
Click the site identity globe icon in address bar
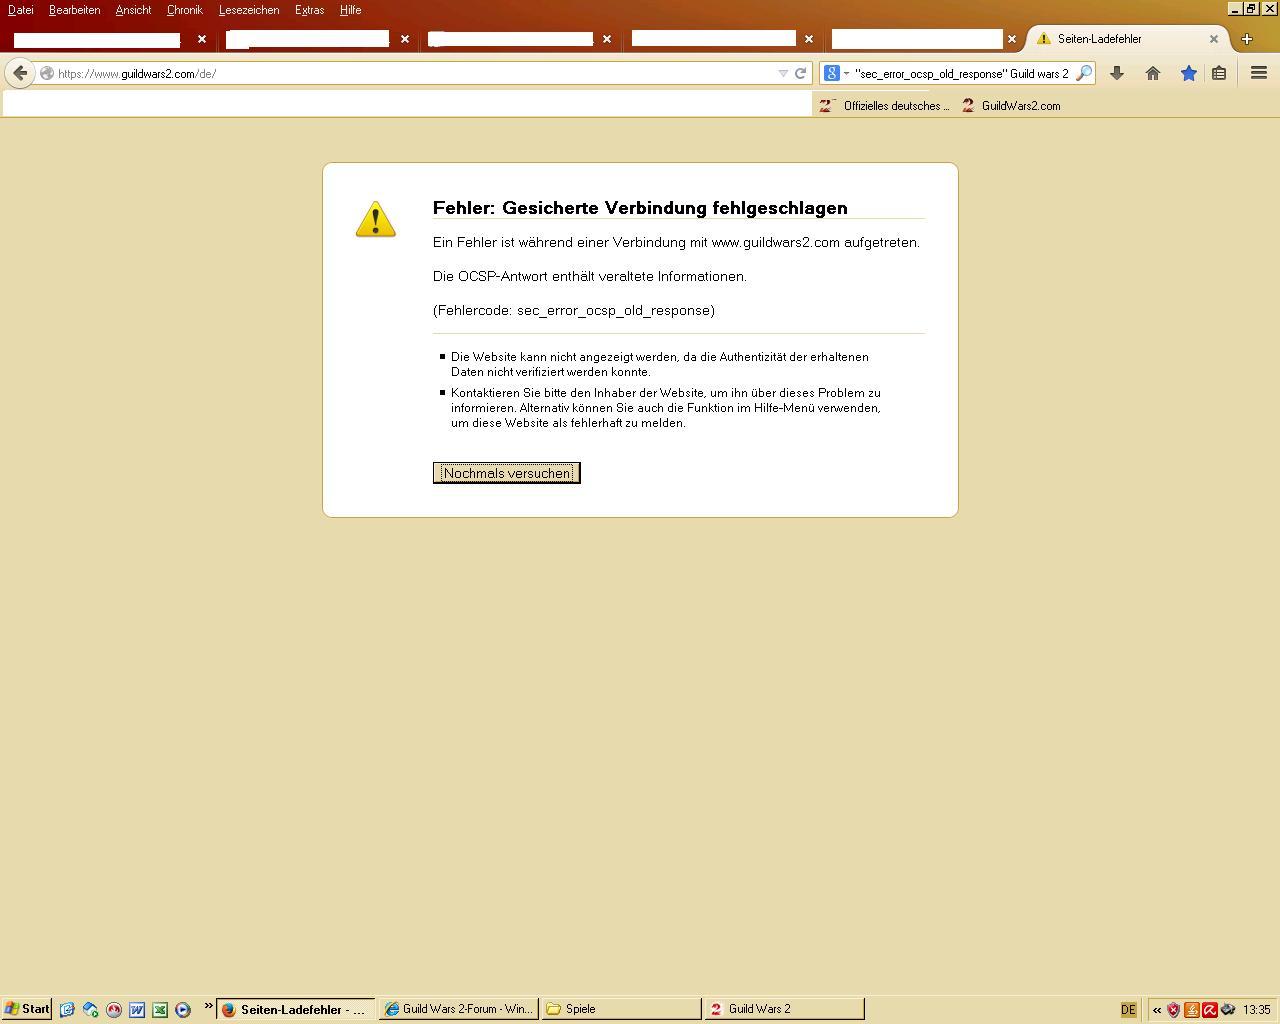pyautogui.click(x=46, y=73)
